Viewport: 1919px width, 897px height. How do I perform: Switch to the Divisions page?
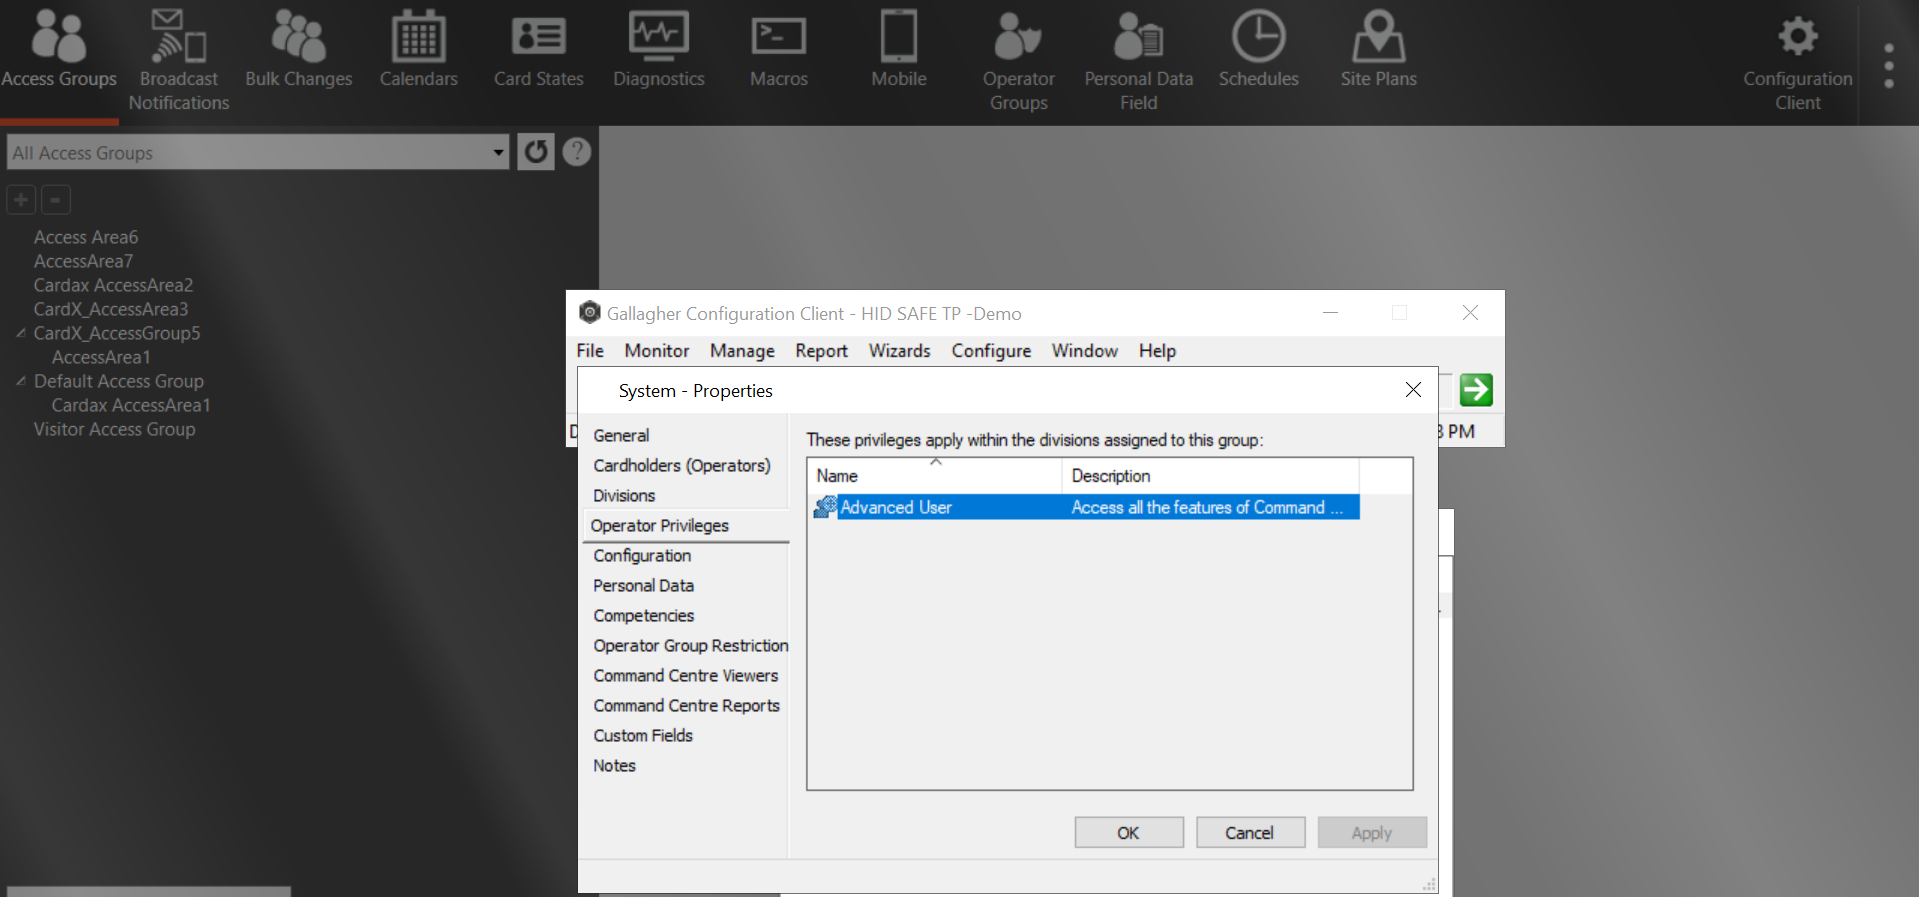point(624,496)
